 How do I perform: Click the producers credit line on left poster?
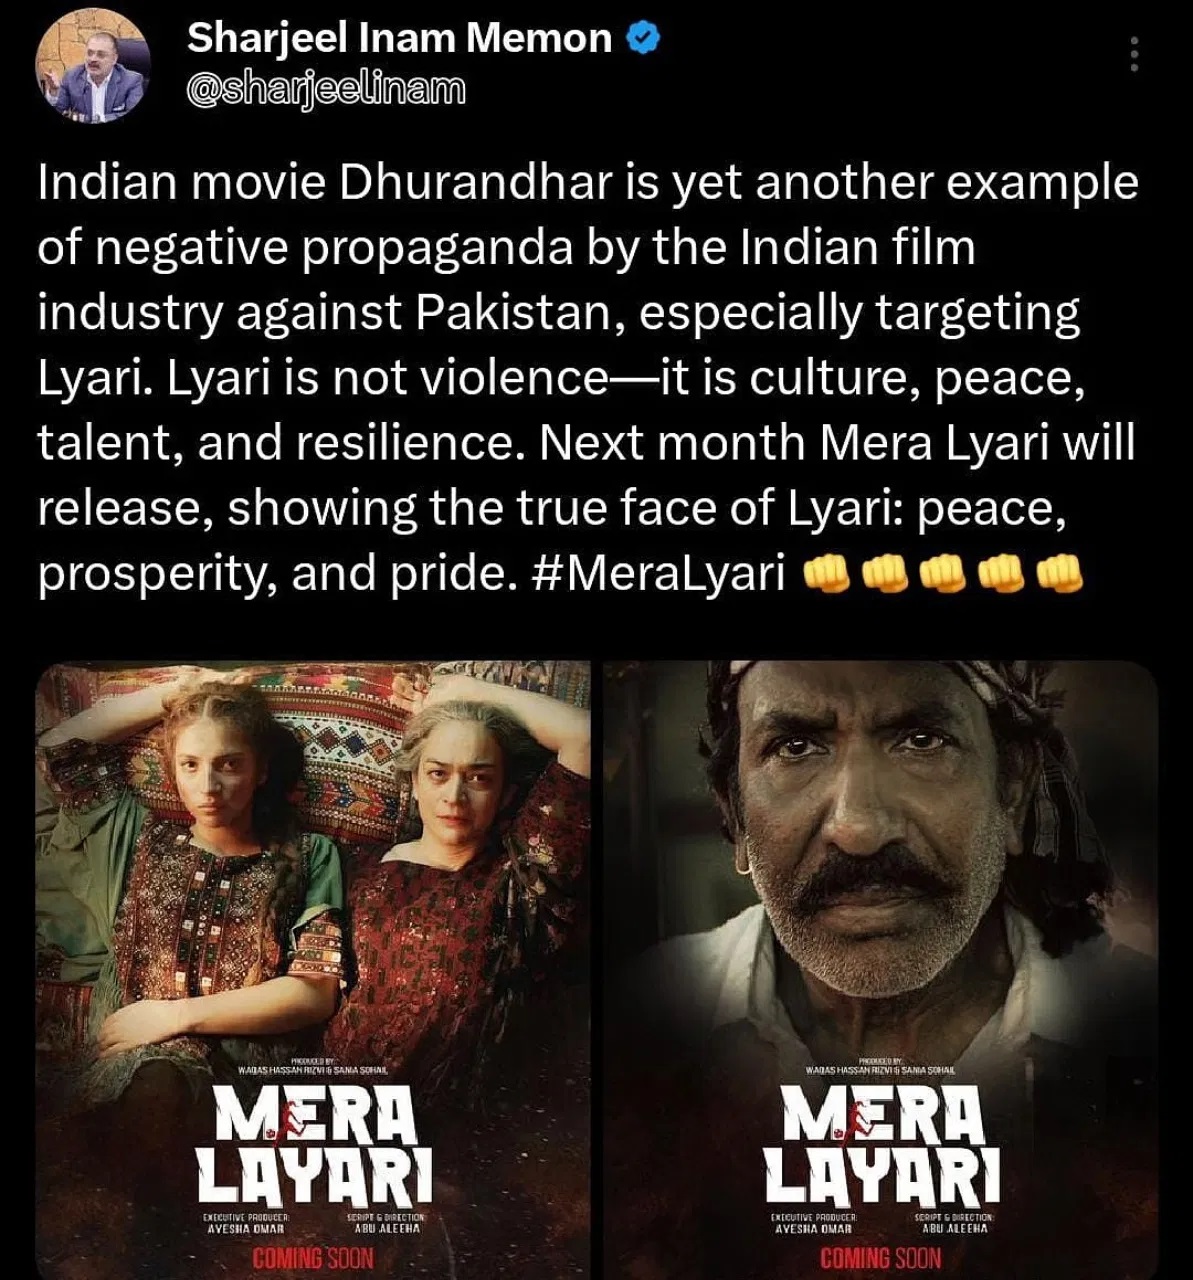[x=313, y=1069]
